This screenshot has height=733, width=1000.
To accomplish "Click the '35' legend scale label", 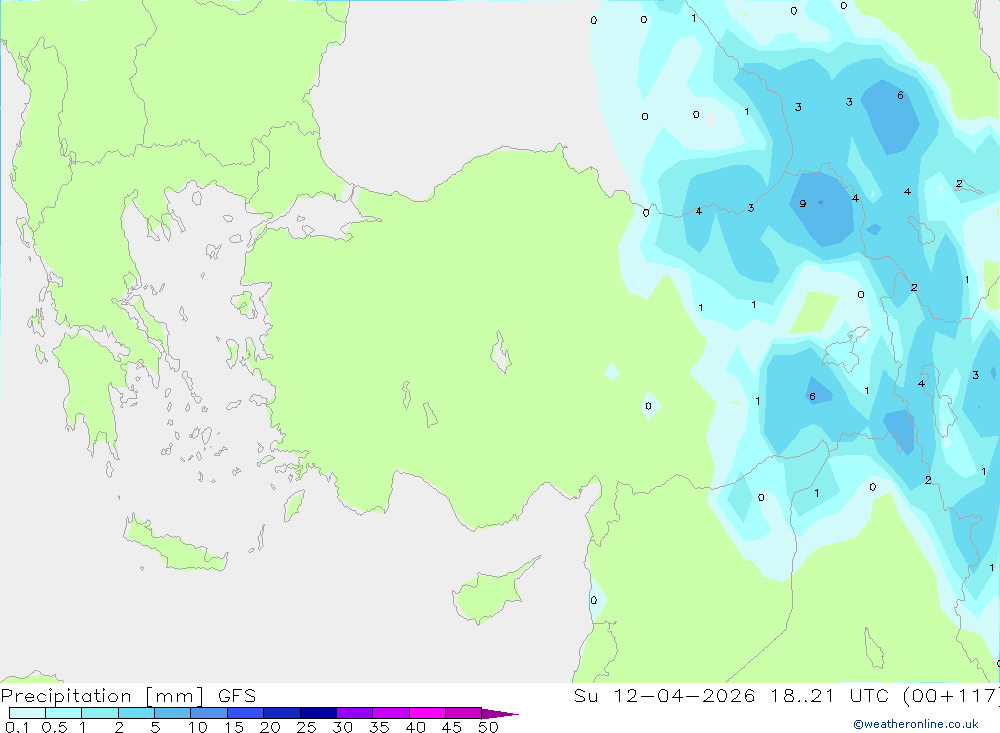I will coord(379,727).
